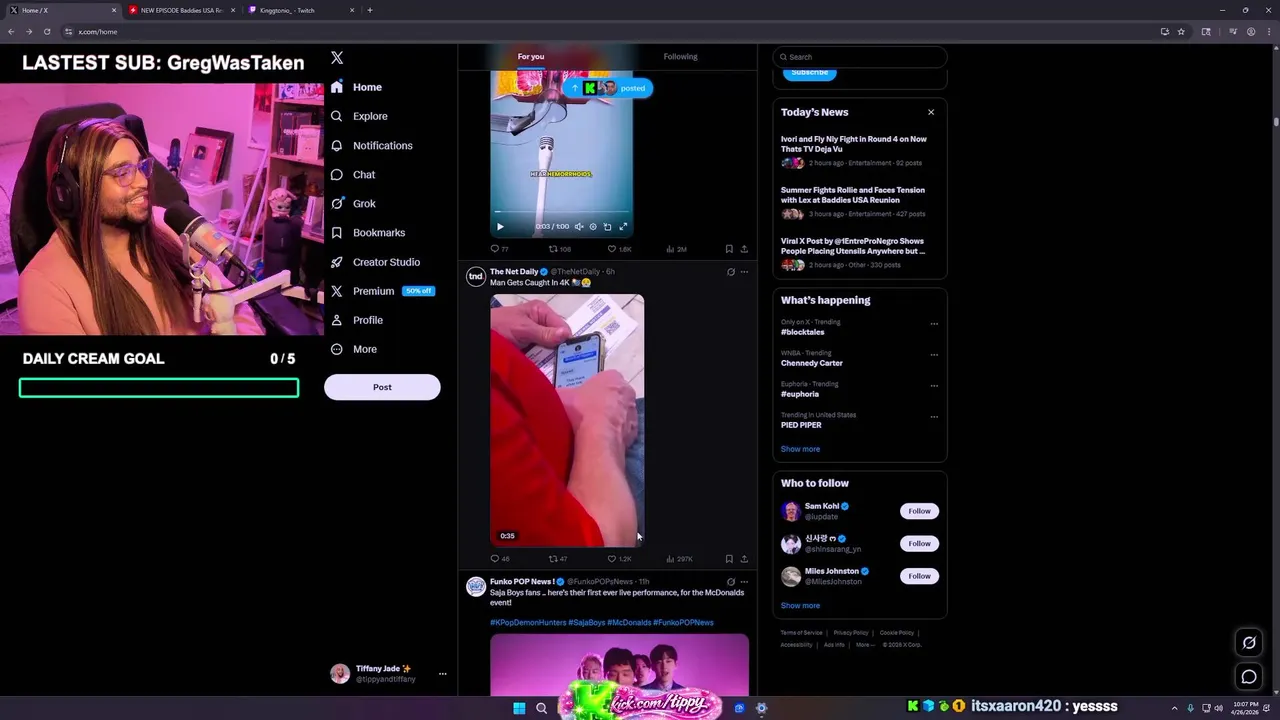Open Premium 50% off in the sidebar
This screenshot has height=720, width=1280.
pos(382,291)
